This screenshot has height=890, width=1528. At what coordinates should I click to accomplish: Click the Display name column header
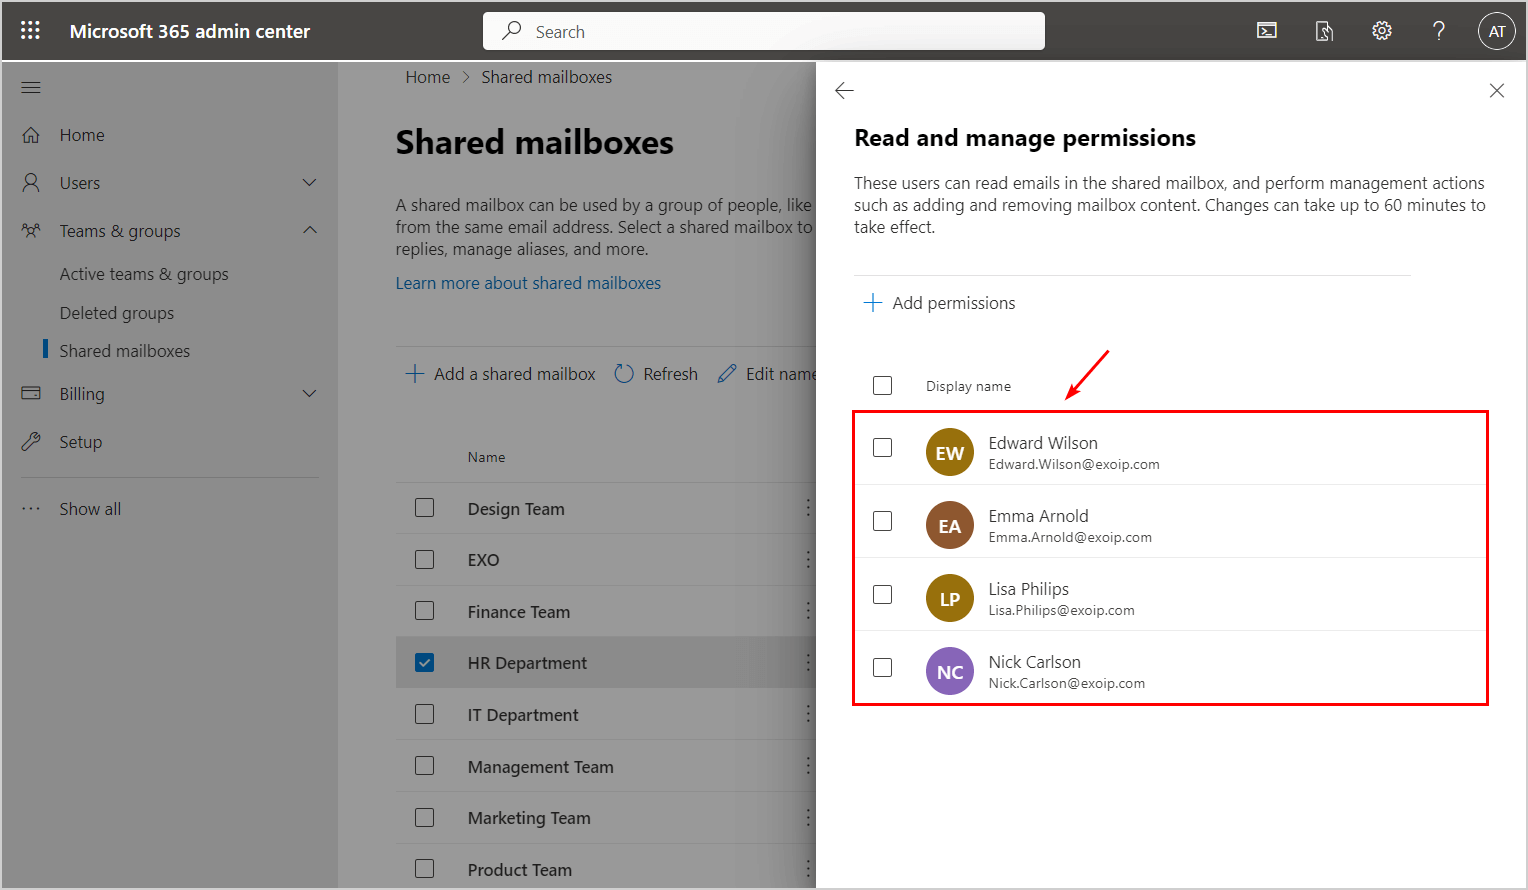pyautogui.click(x=968, y=386)
